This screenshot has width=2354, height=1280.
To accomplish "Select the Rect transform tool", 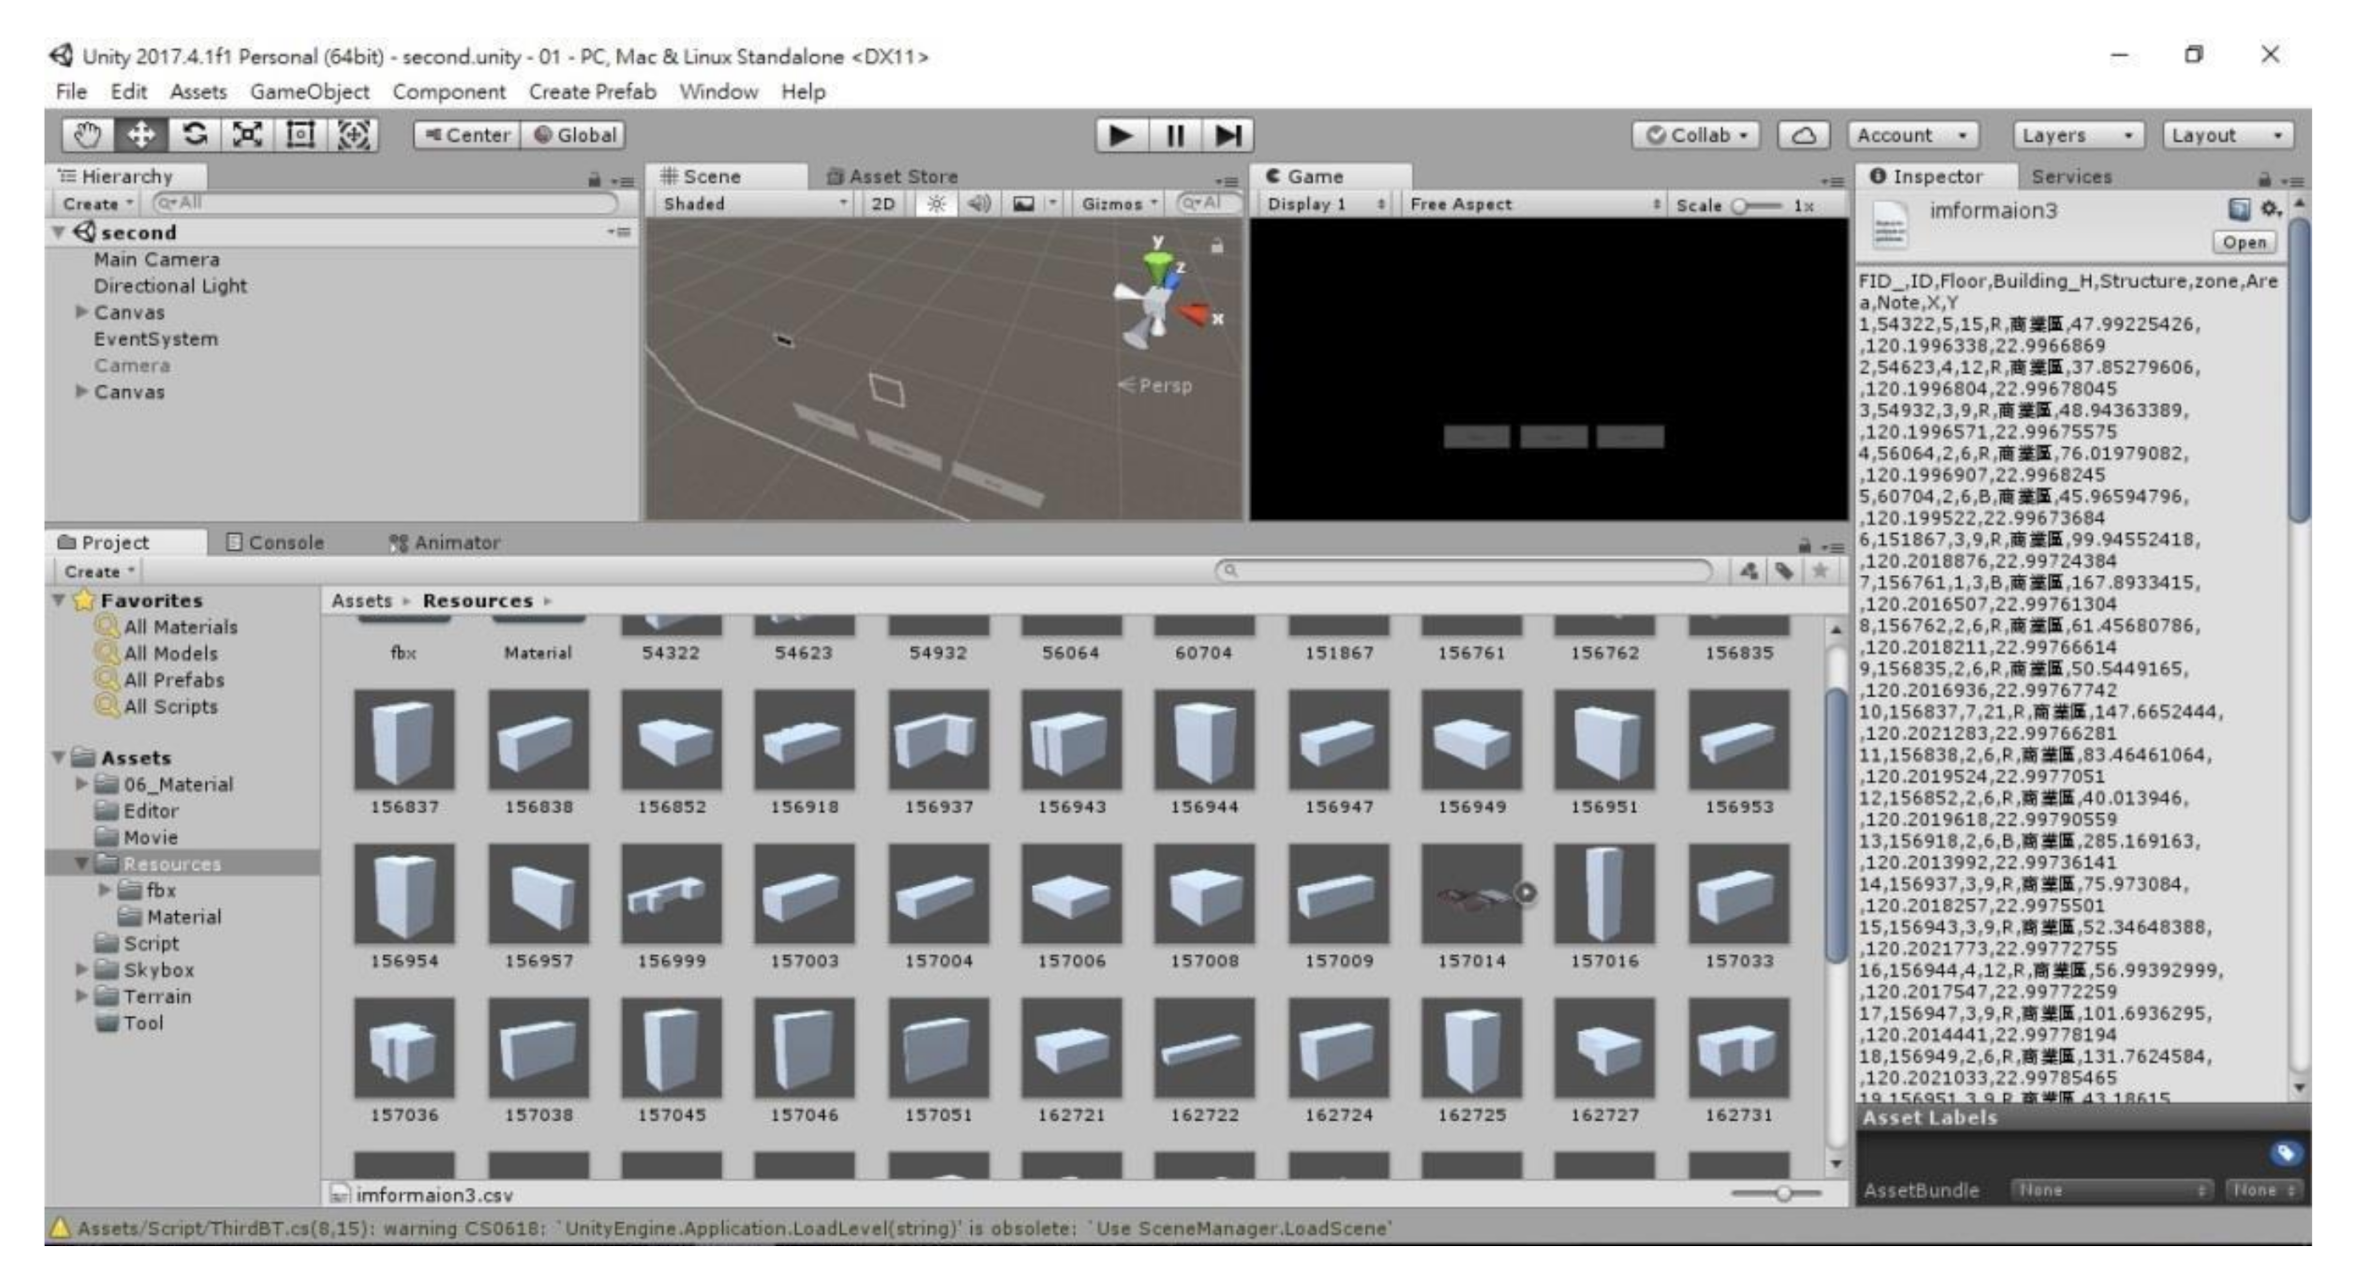I will [x=300, y=135].
